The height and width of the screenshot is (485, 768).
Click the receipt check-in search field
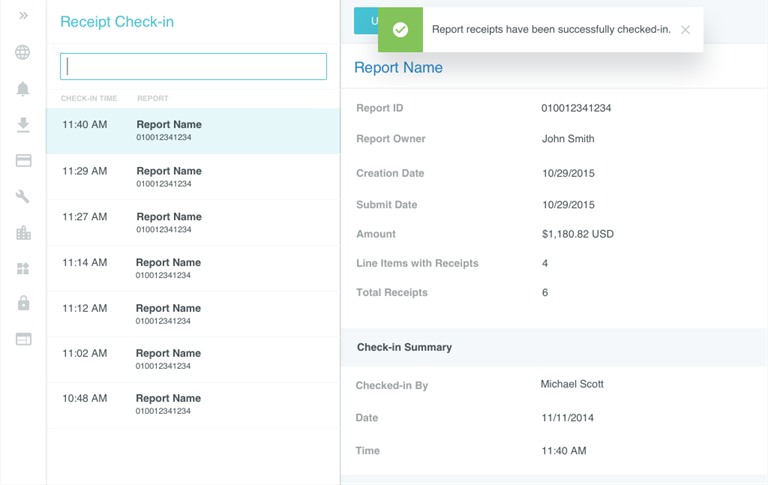point(193,67)
